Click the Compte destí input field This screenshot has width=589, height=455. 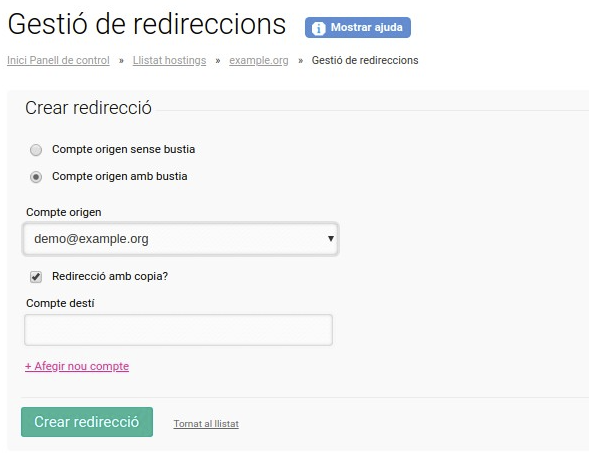178,330
